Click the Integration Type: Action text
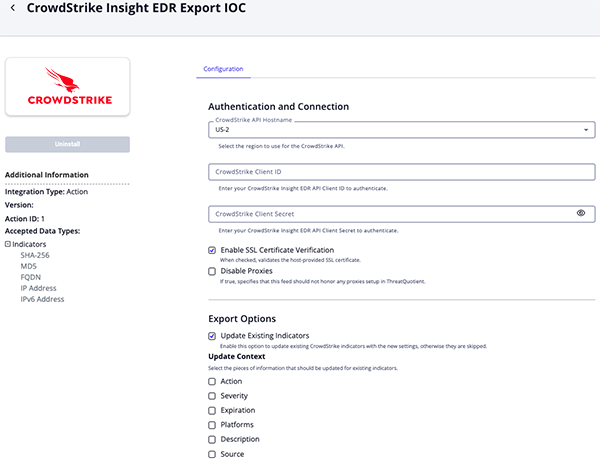 [46, 192]
